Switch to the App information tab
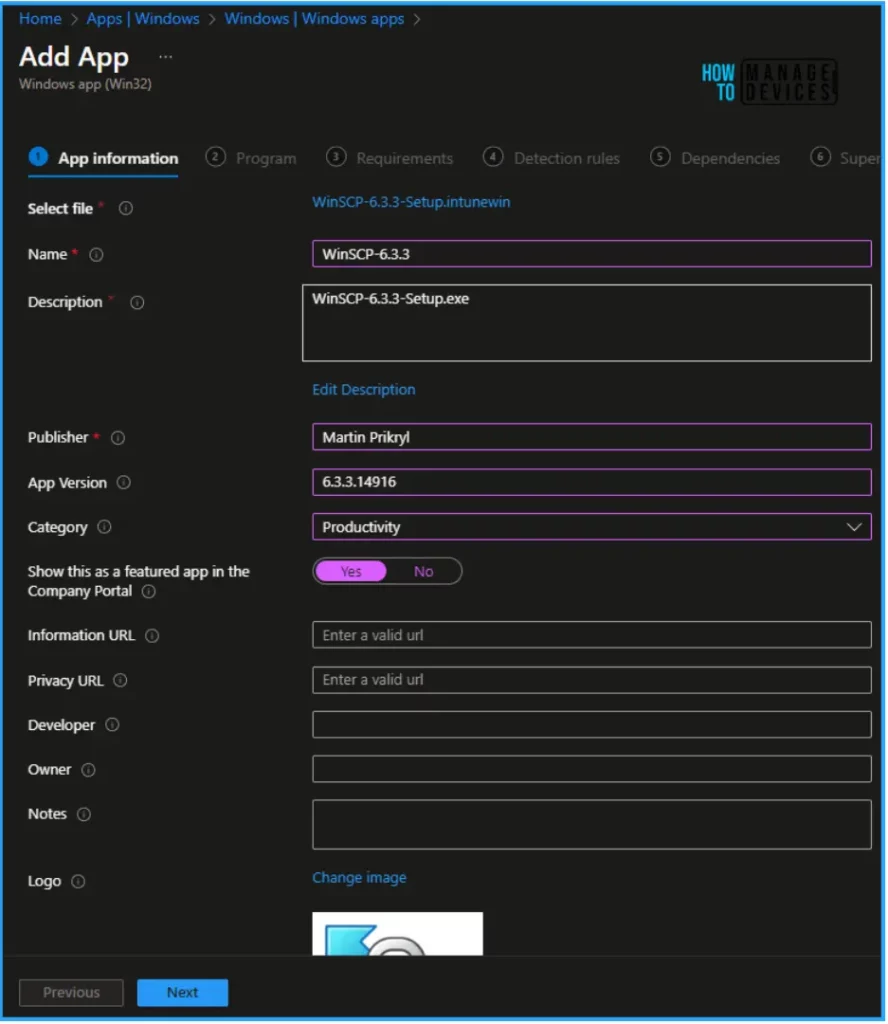888x1024 pixels. pos(104,159)
